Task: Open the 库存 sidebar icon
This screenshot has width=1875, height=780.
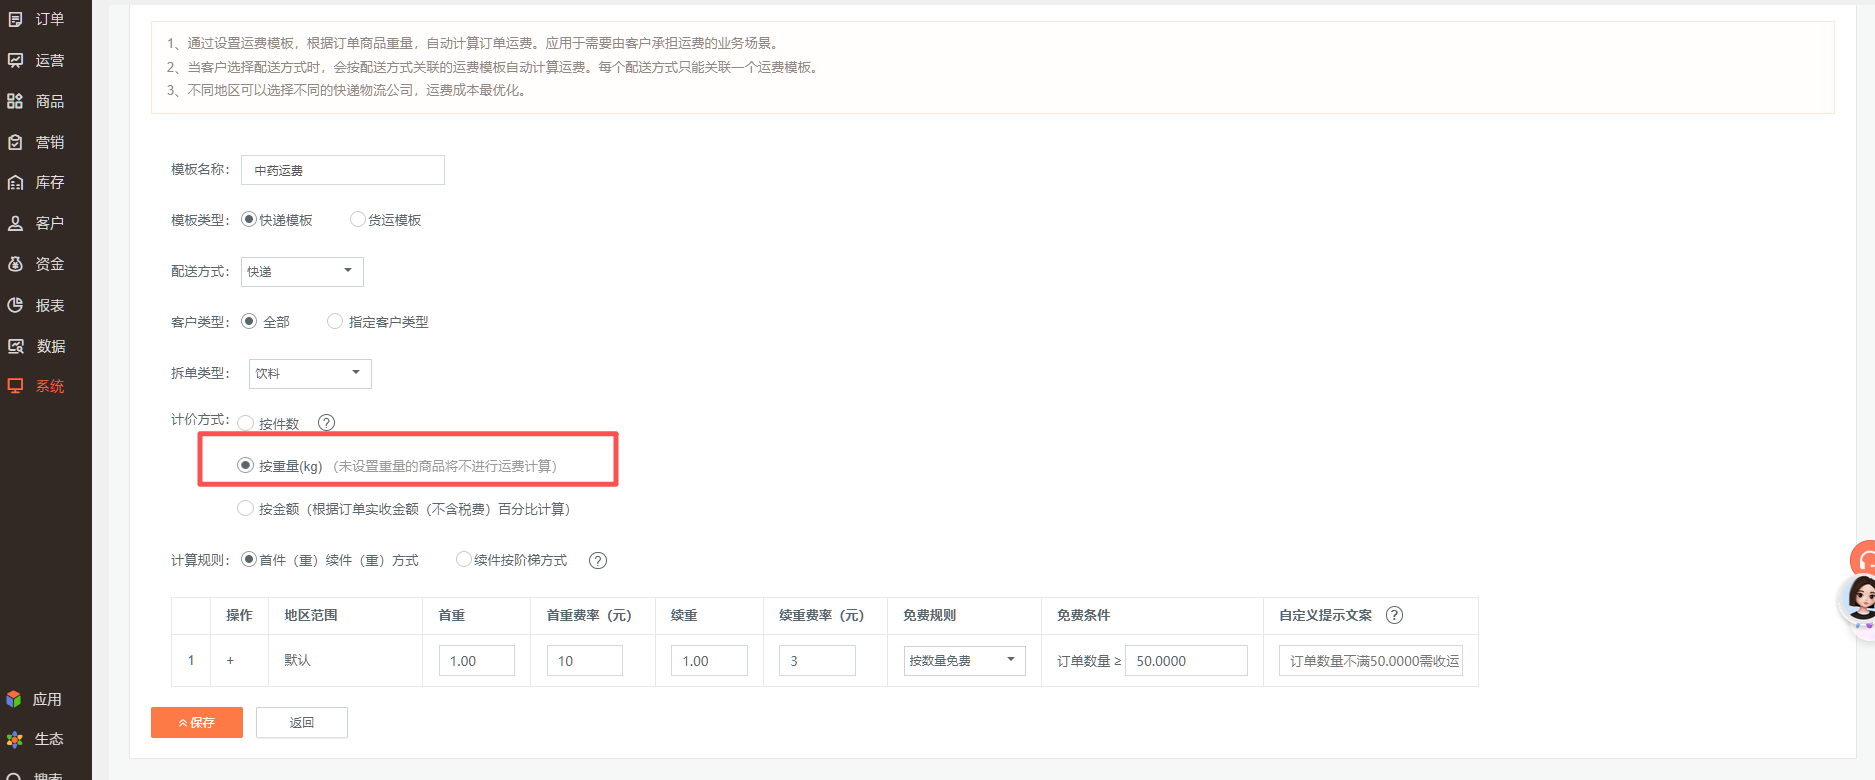Action: [x=15, y=182]
